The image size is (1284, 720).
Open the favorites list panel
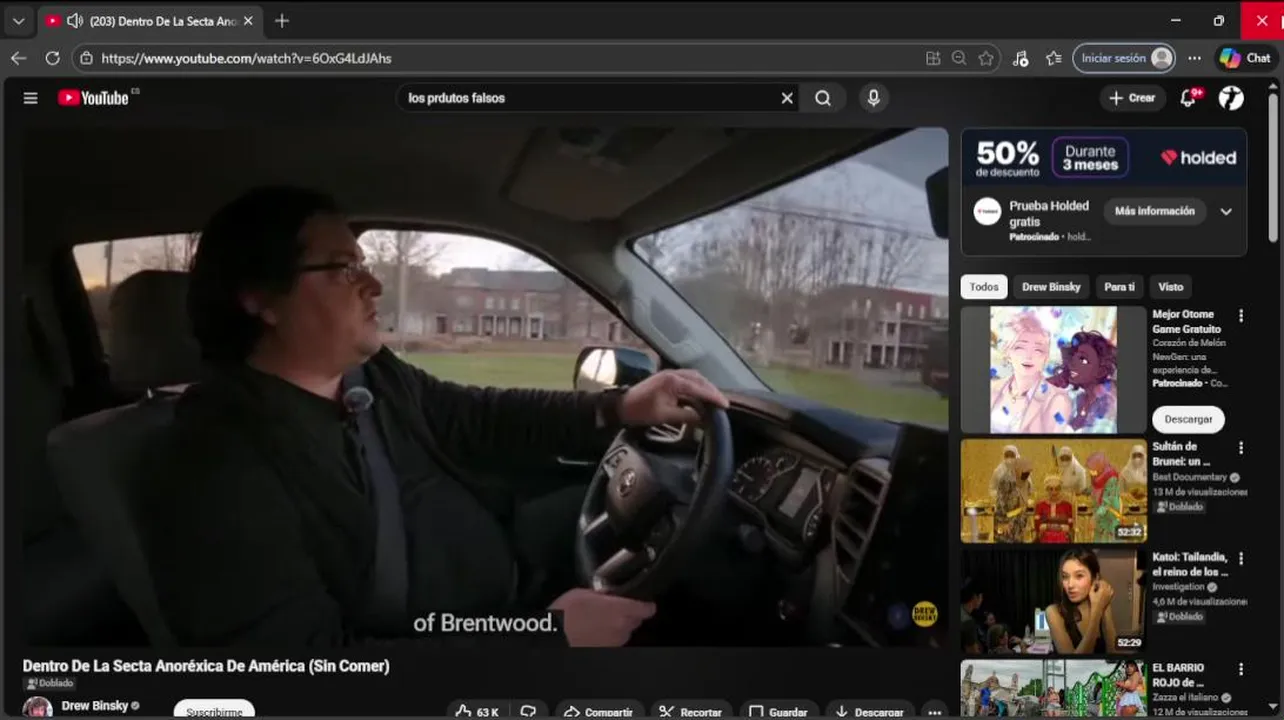coord(1053,58)
